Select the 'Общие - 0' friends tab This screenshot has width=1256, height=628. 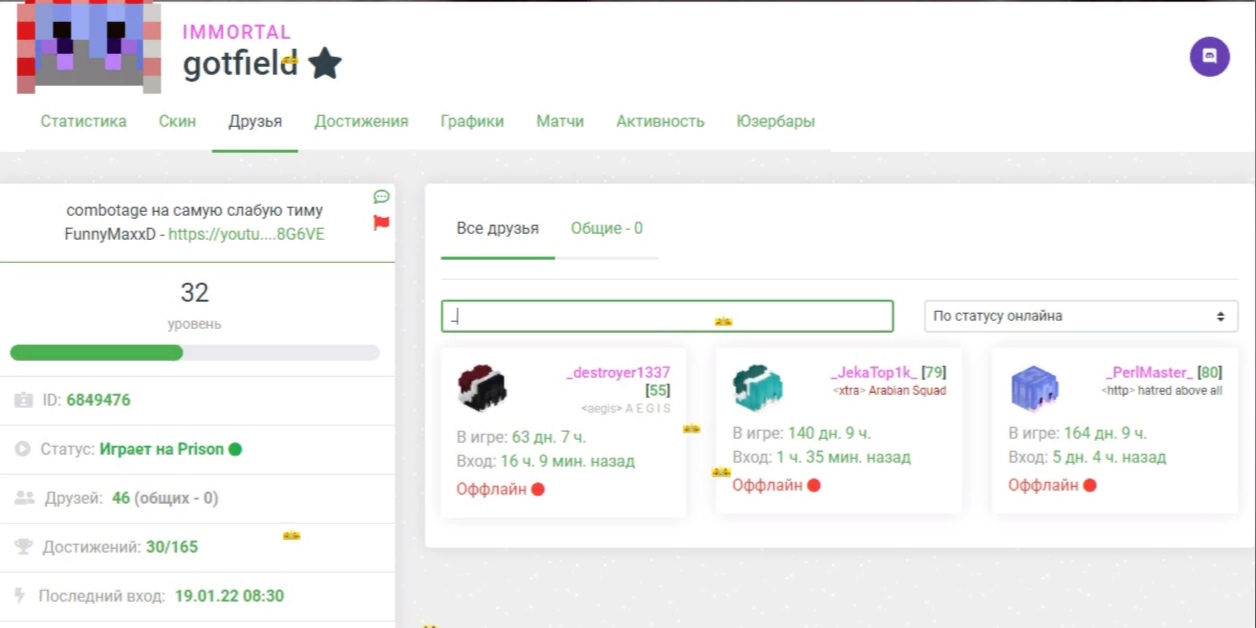(x=606, y=228)
